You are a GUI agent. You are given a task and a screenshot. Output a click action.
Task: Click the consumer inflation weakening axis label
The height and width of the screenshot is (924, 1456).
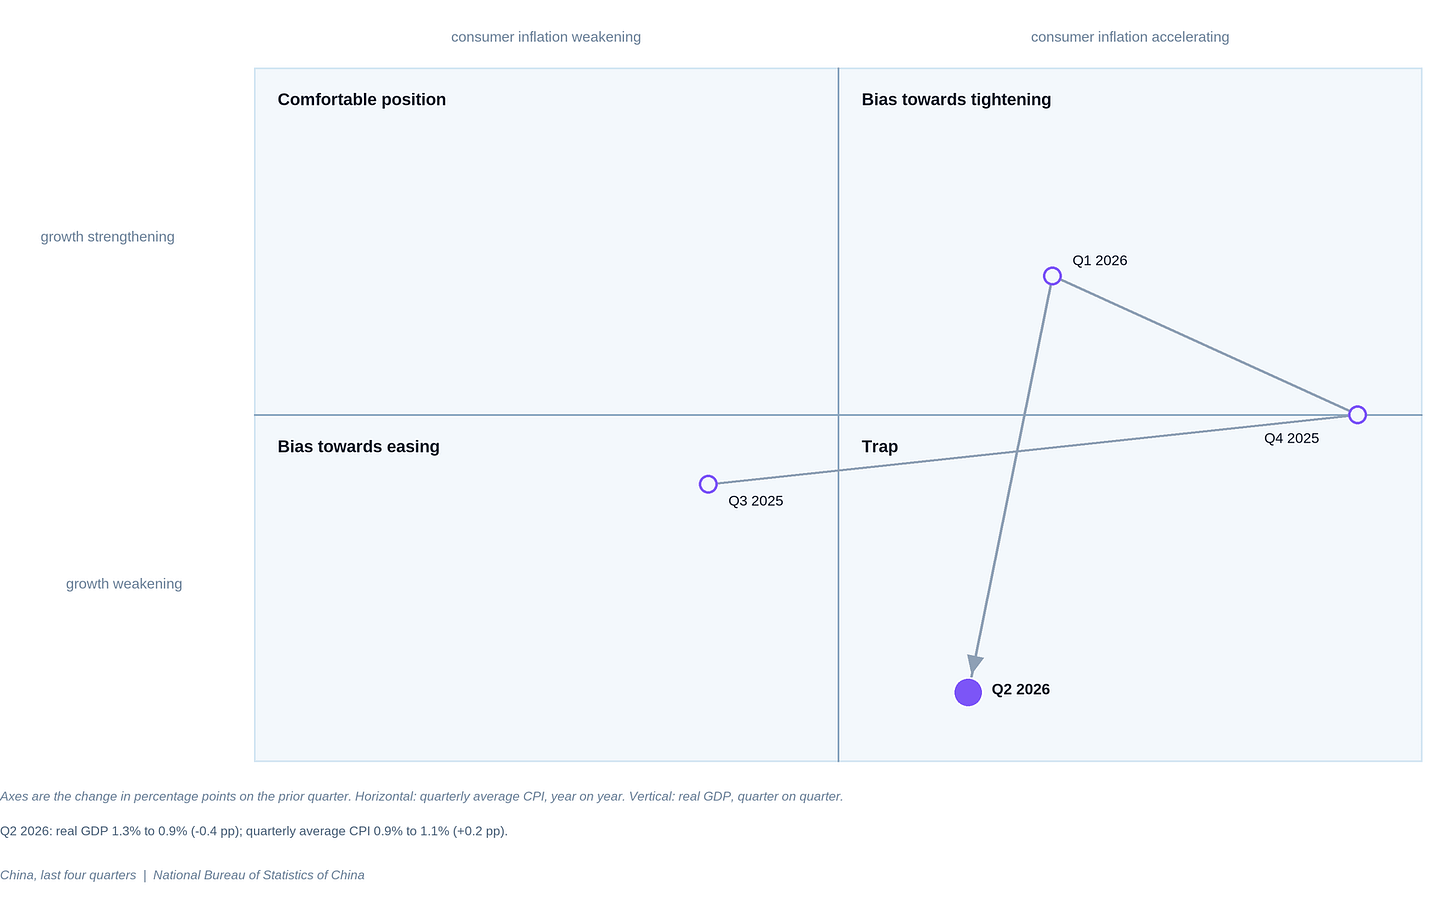click(546, 37)
